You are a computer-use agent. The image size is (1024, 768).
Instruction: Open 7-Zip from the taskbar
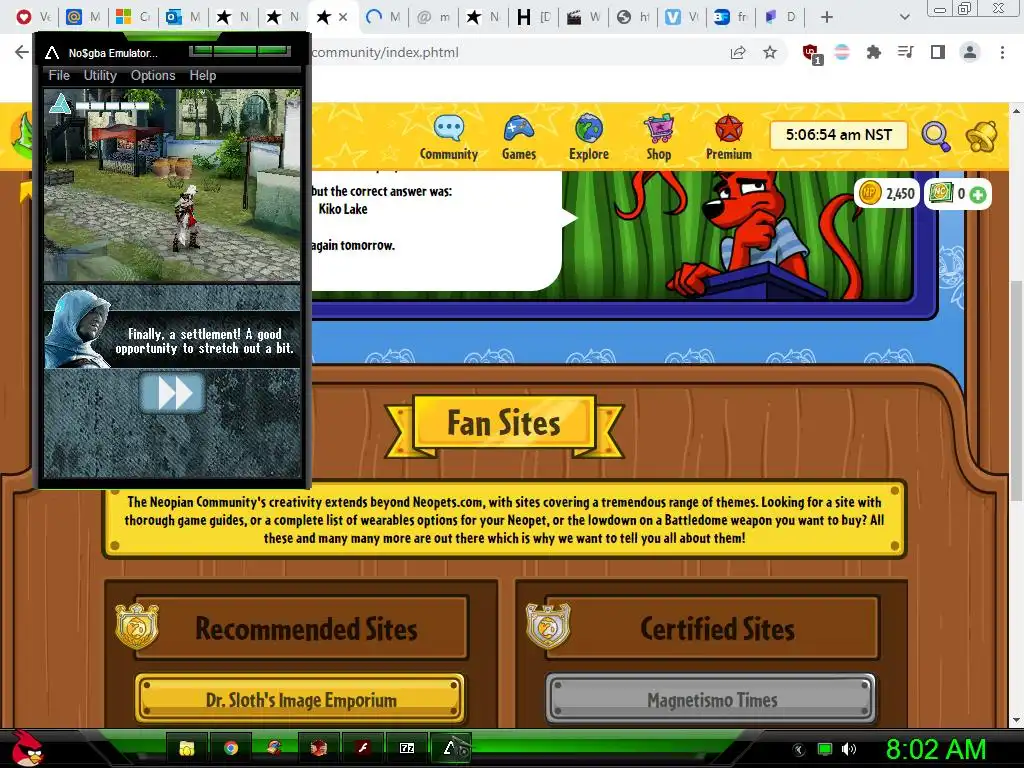pos(406,748)
